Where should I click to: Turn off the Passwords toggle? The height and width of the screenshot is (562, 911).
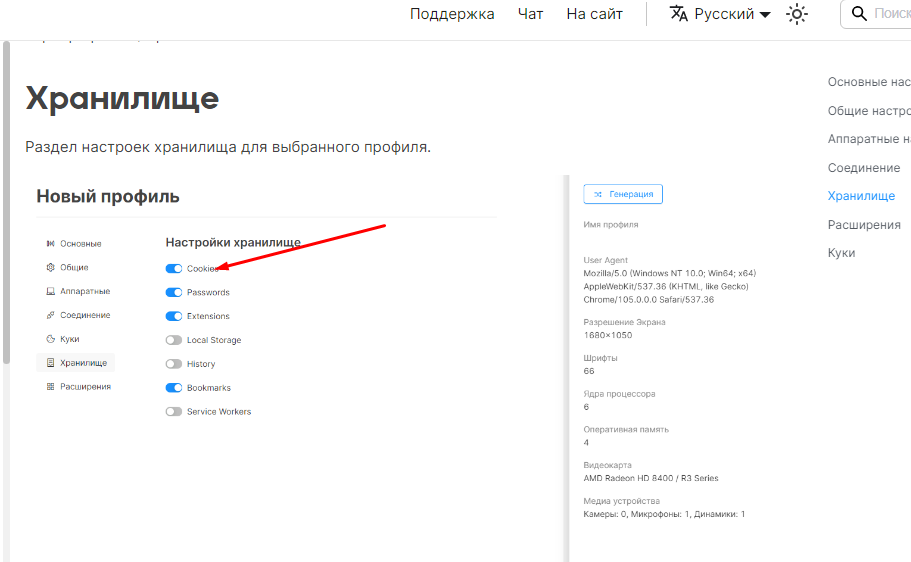point(174,292)
